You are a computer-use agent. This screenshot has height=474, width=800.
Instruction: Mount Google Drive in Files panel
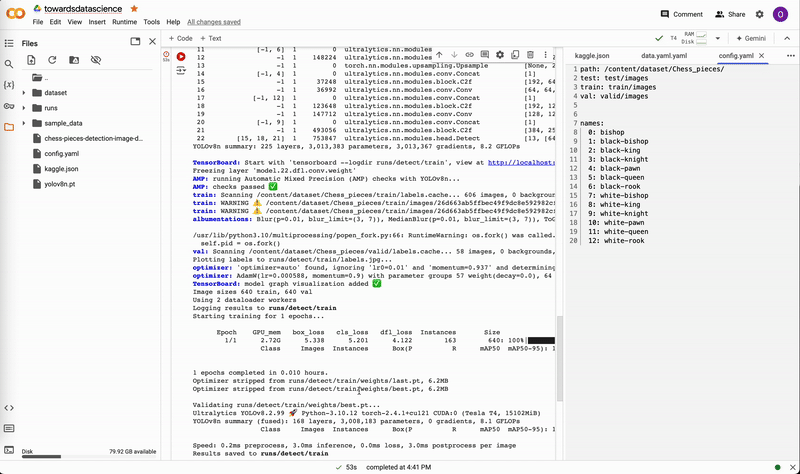tap(74, 60)
